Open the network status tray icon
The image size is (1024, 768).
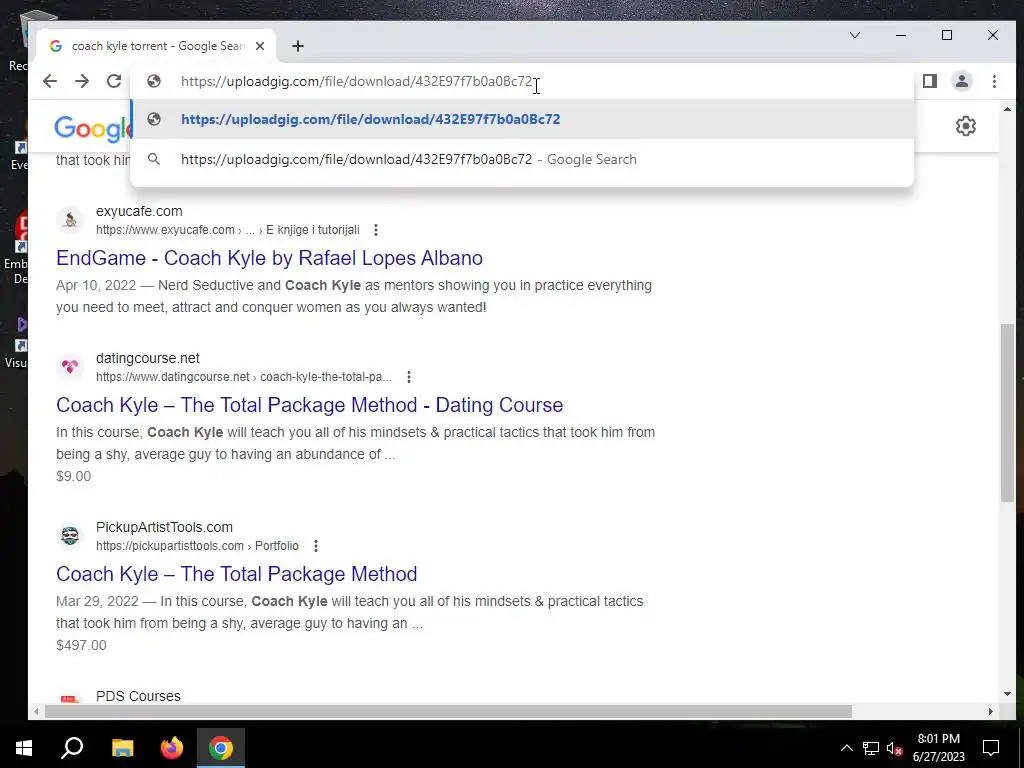click(871, 748)
